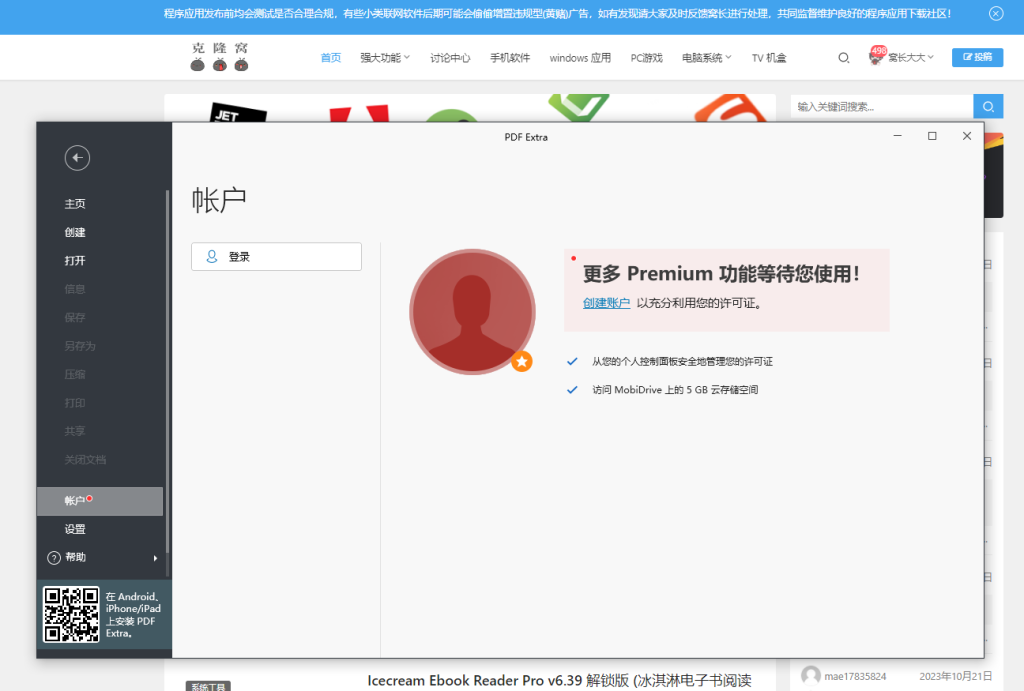Select 打开 in PDF Extra sidebar
This screenshot has height=691, width=1024.
coord(75,261)
